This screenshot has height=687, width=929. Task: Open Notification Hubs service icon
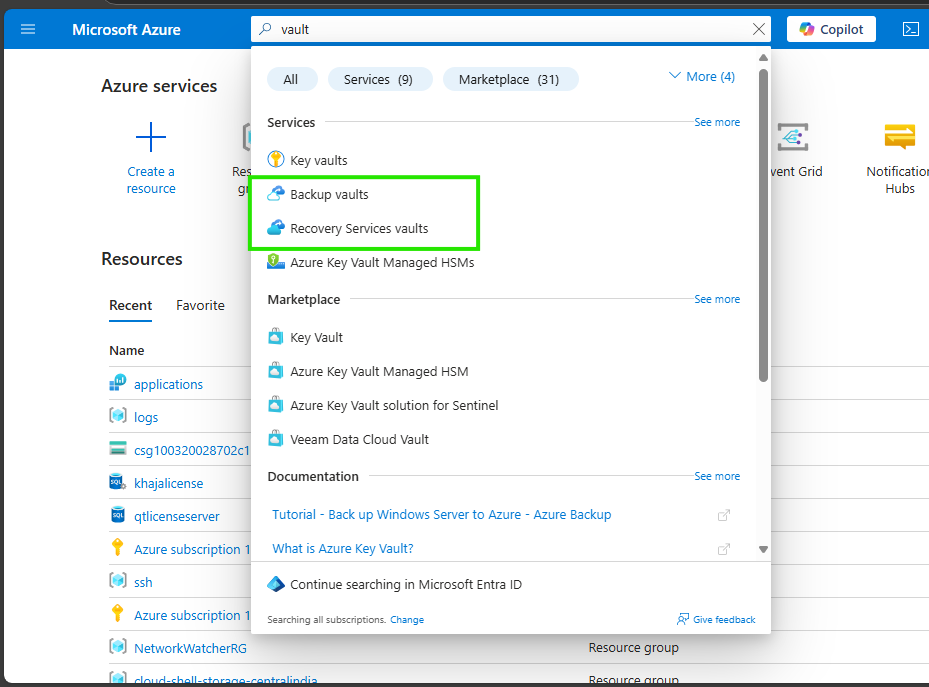[x=899, y=137]
